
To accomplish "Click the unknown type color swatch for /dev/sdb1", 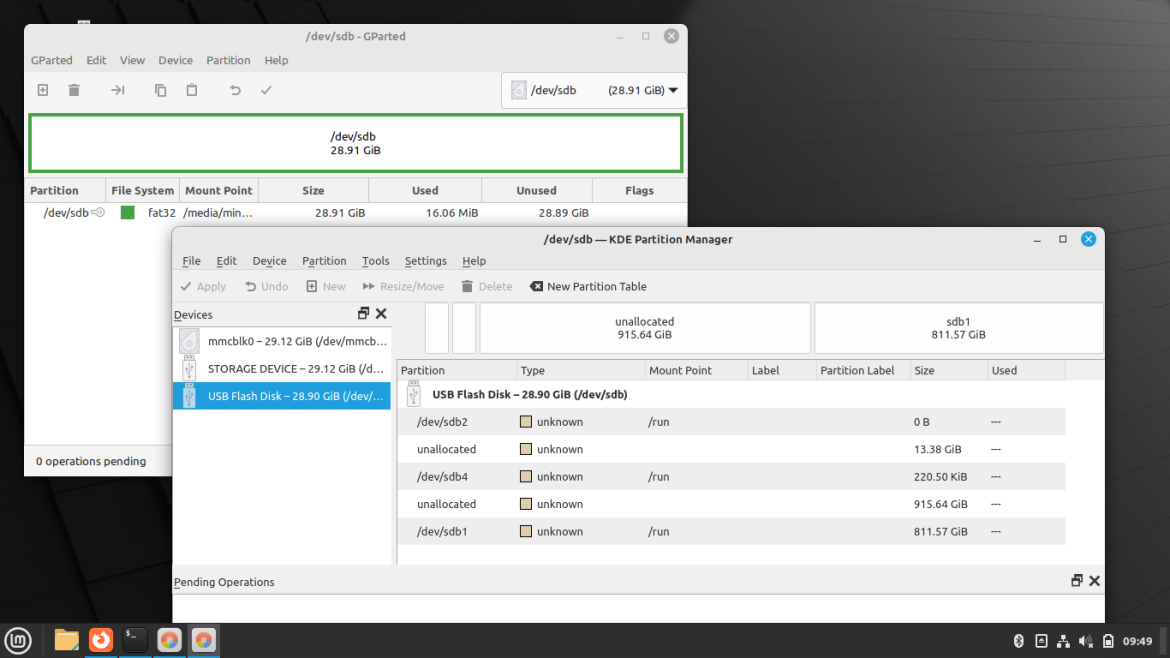I will 526,532.
